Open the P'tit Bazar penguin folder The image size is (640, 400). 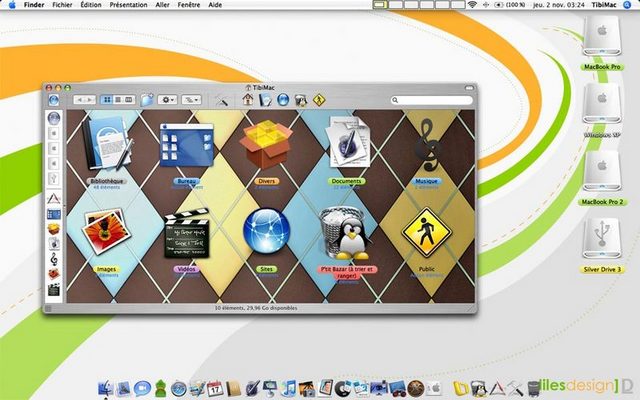tap(346, 233)
